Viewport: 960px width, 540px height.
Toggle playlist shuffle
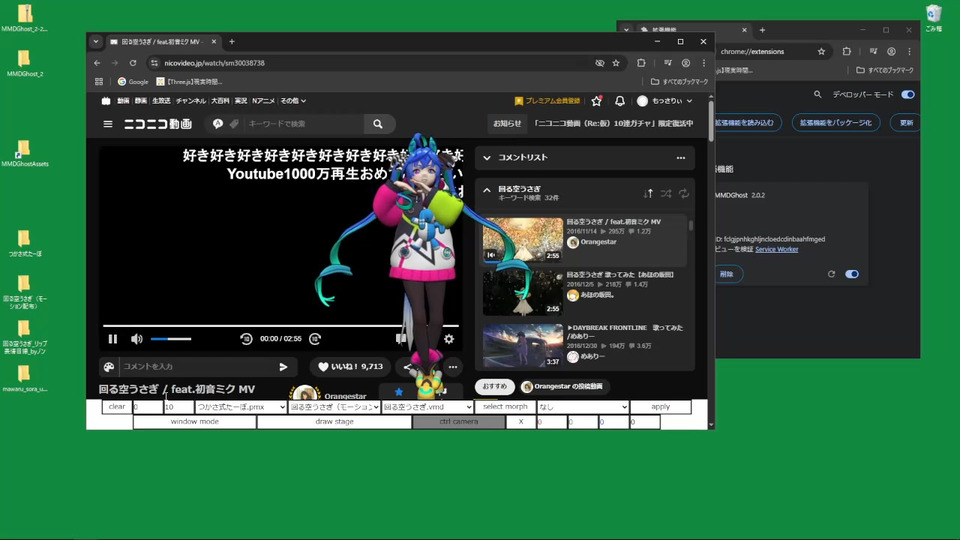click(666, 193)
